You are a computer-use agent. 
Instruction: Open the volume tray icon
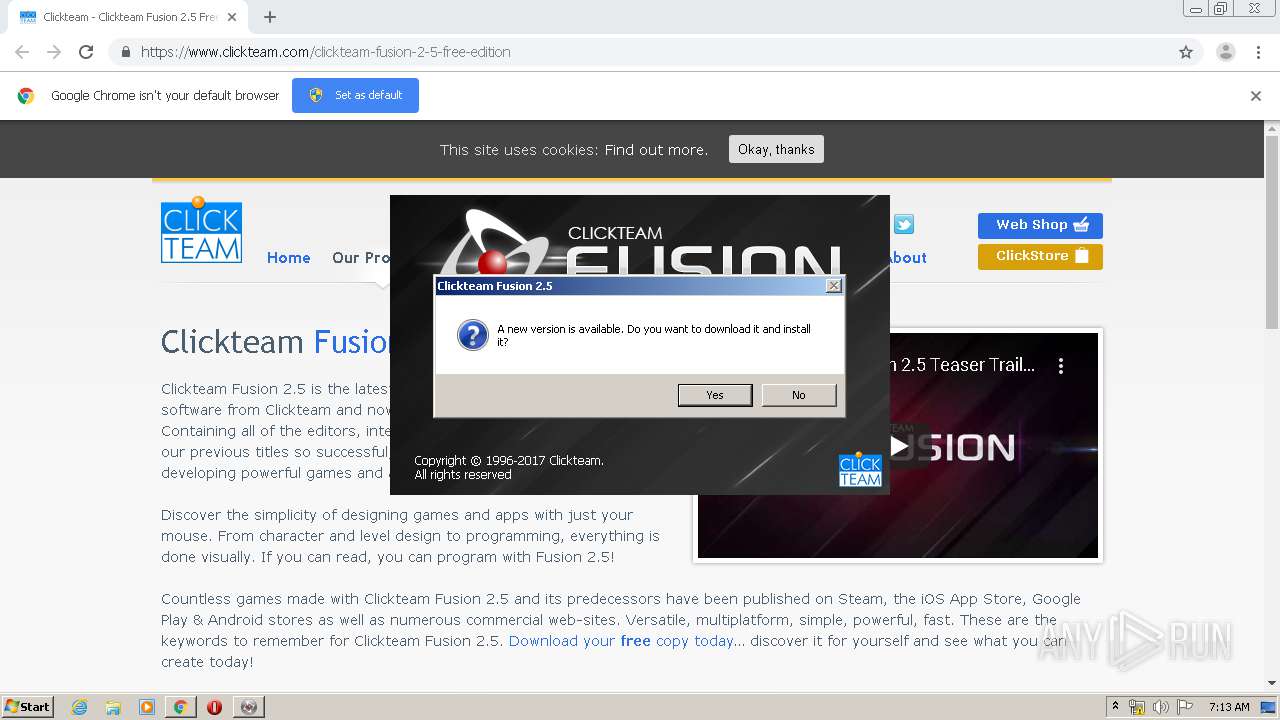1161,707
